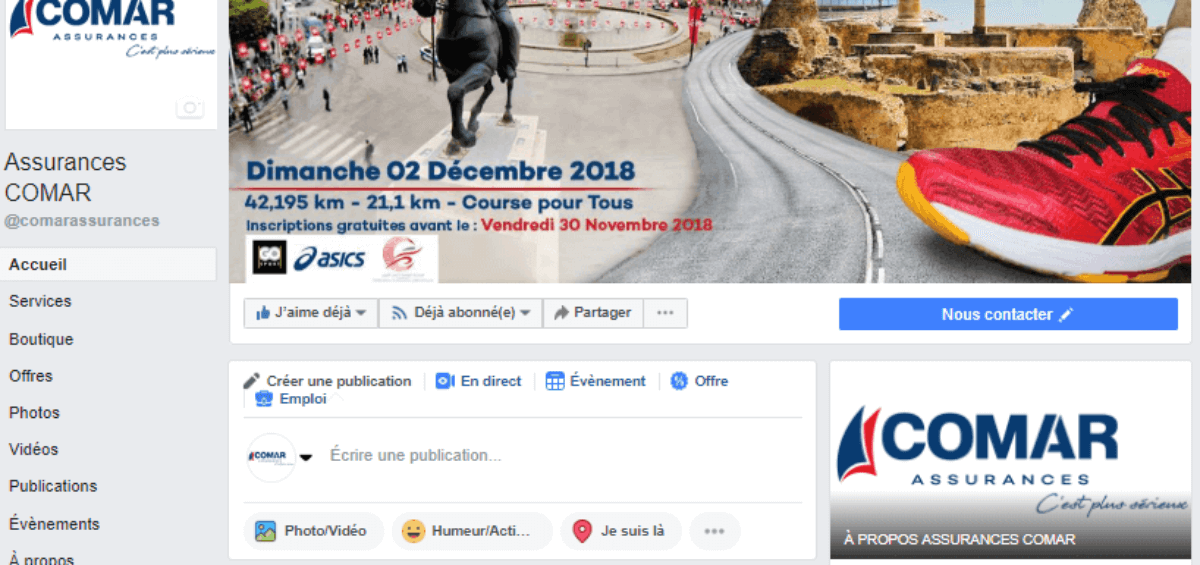The height and width of the screenshot is (565, 1200).
Task: Click the Humeur/Activité smiley icon
Action: (x=413, y=531)
